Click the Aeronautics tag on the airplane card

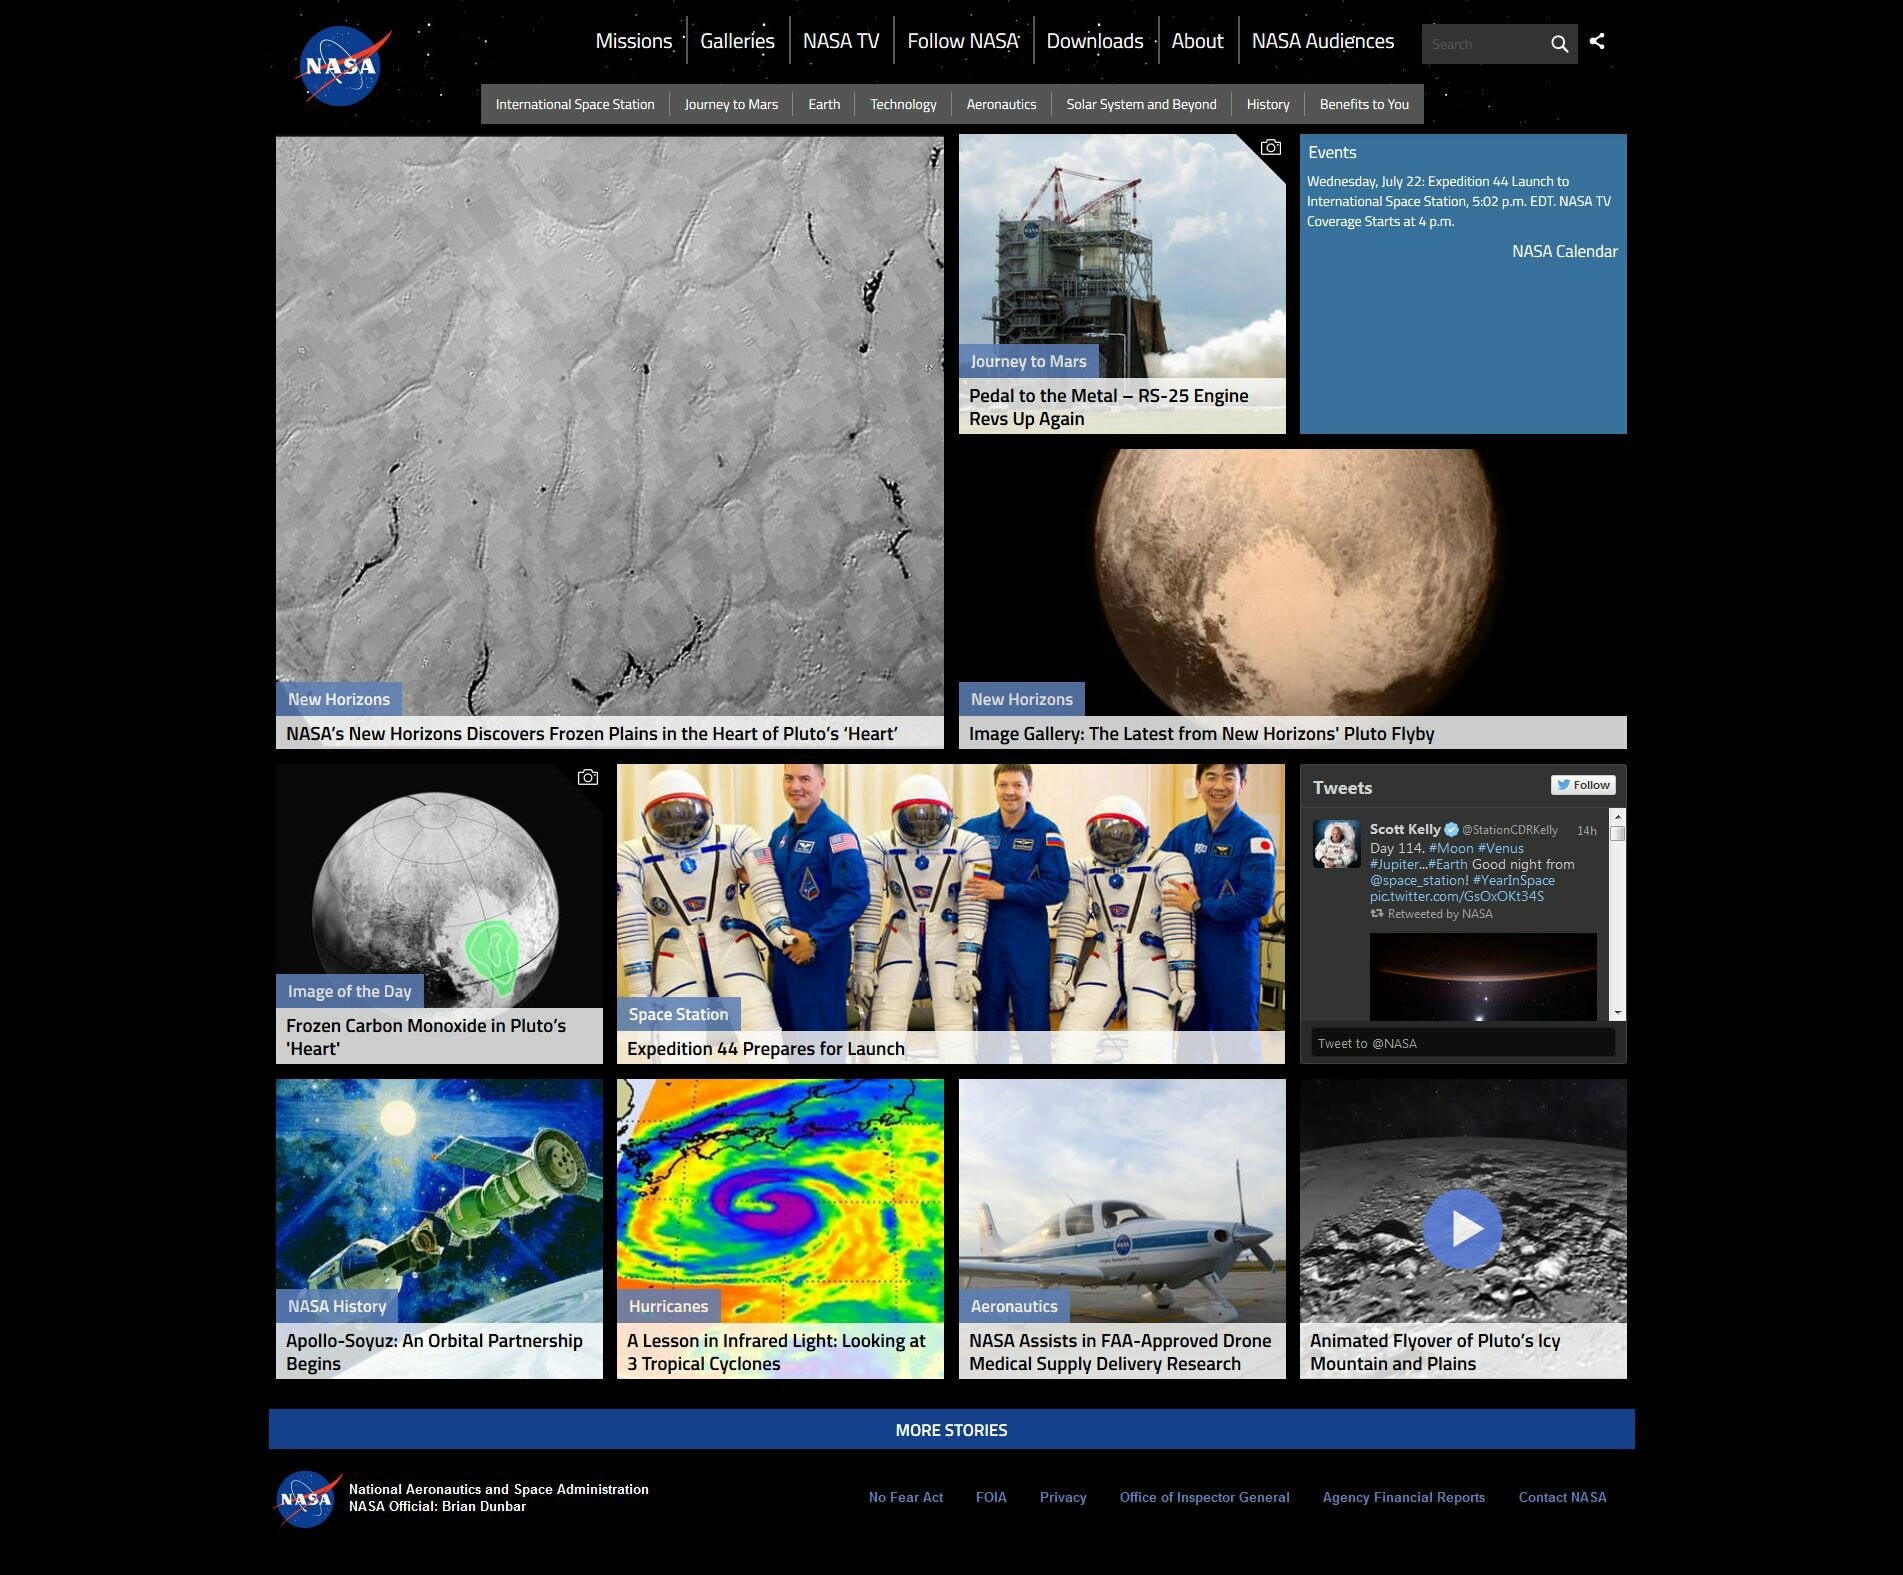click(x=1013, y=1306)
